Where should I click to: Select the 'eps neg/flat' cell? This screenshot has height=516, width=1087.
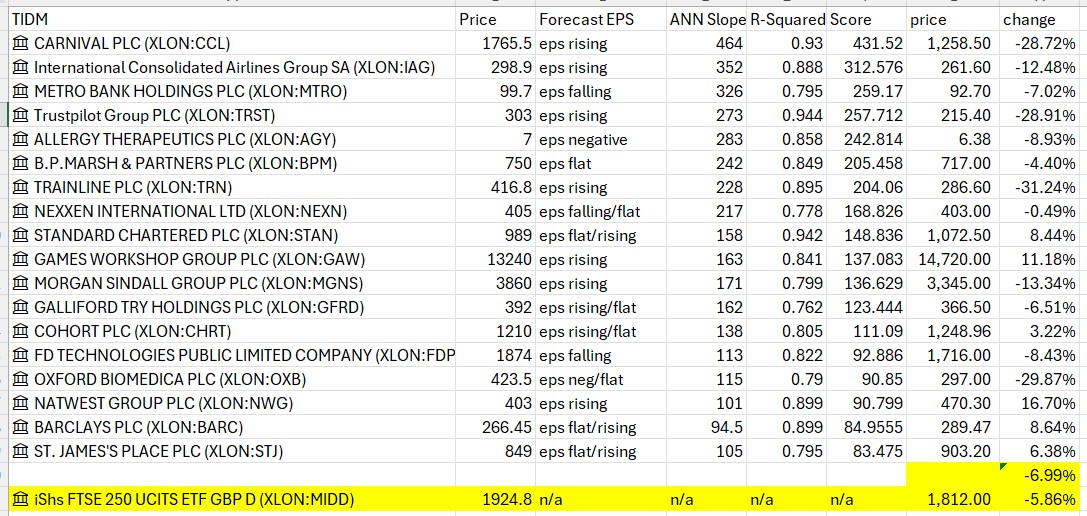[x=600, y=380]
